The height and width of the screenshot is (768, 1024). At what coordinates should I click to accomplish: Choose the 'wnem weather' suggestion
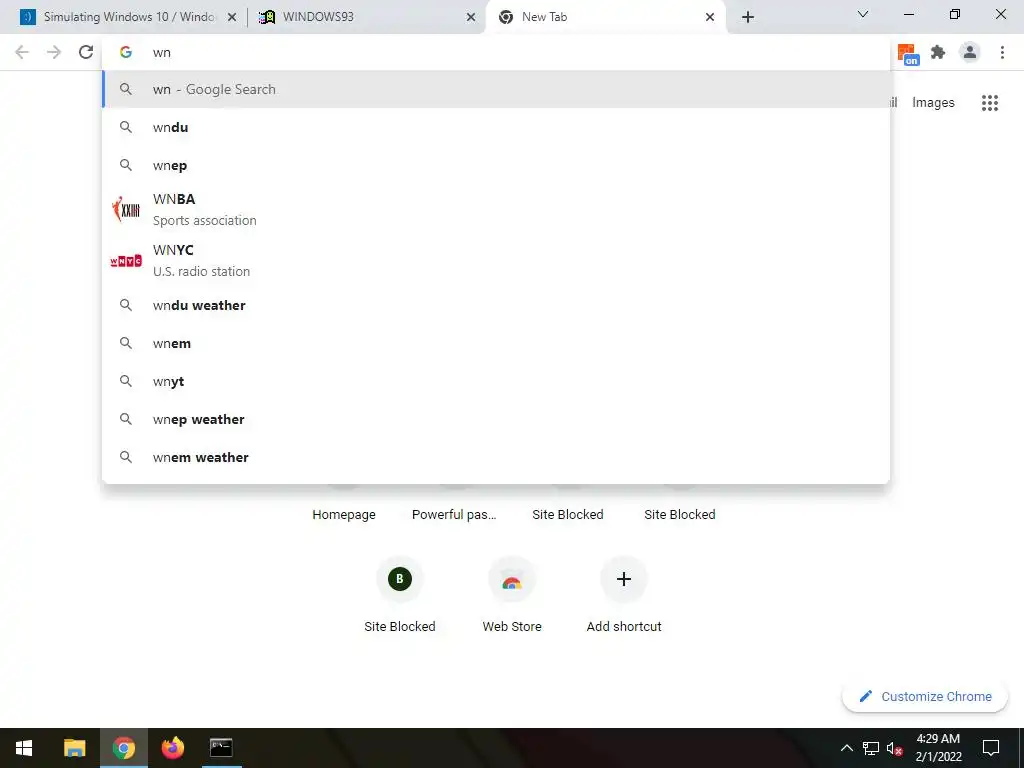click(496, 457)
